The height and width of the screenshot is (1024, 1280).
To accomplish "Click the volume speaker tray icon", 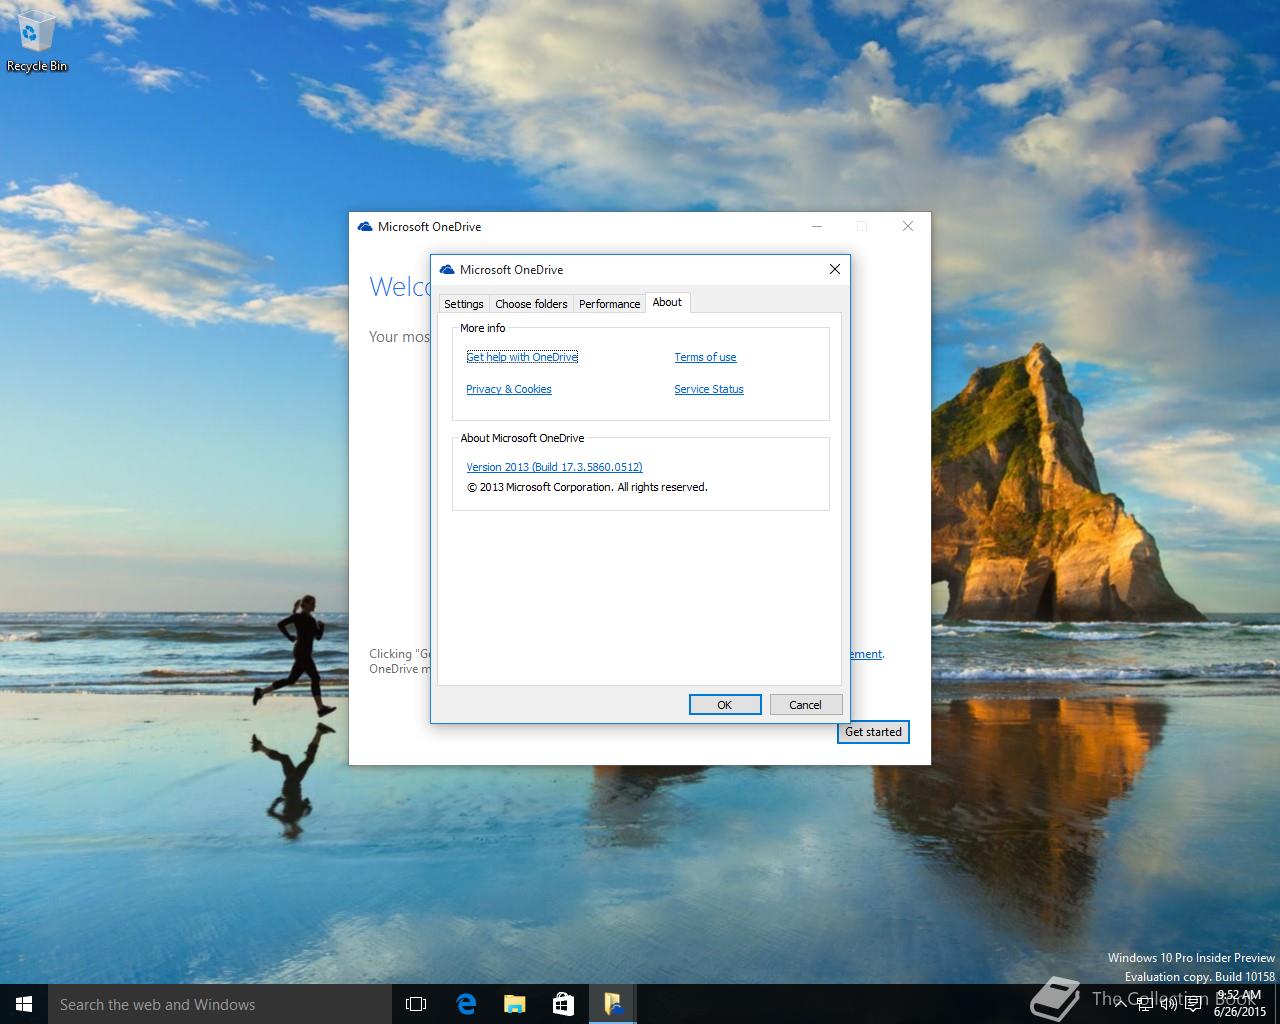I will (x=1168, y=1004).
